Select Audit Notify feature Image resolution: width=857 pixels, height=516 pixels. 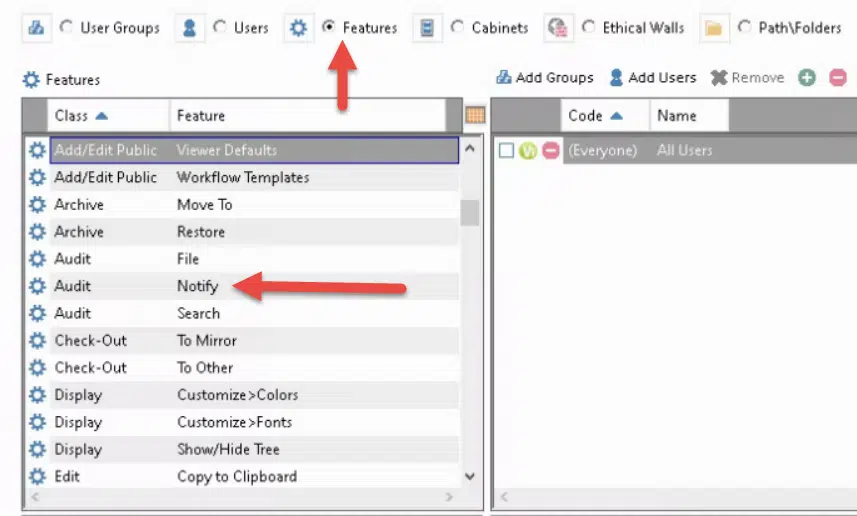(x=254, y=286)
